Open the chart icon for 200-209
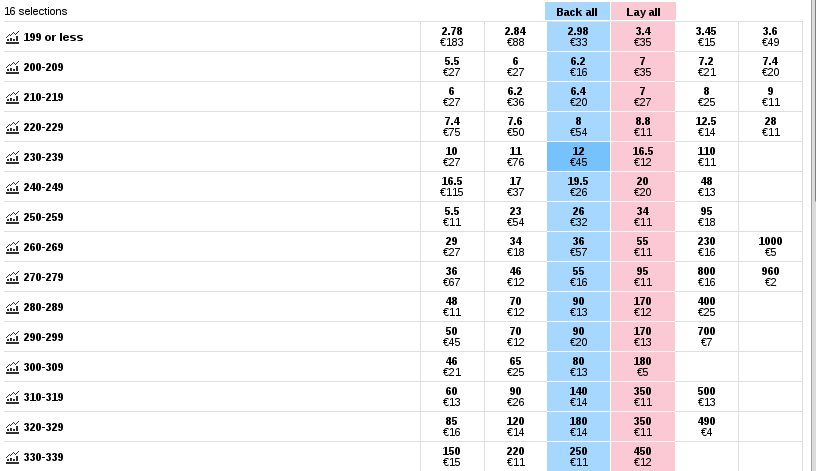The image size is (816, 471). (12, 67)
